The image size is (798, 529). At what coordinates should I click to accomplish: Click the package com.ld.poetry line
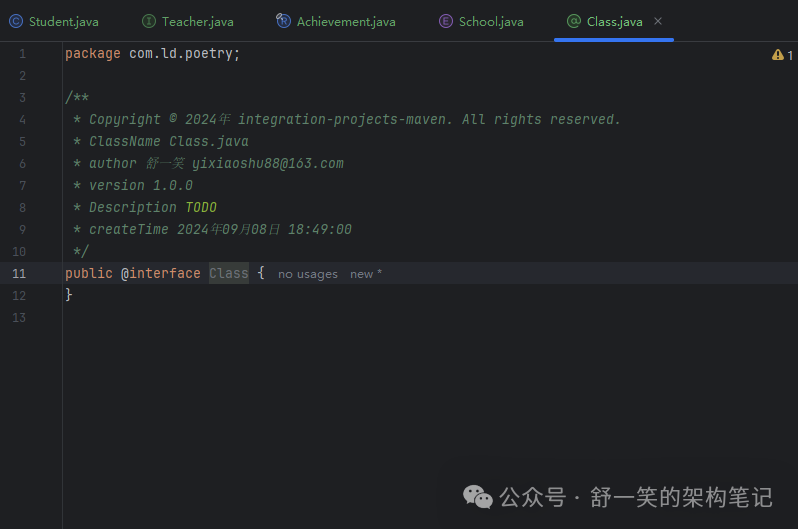coord(152,53)
